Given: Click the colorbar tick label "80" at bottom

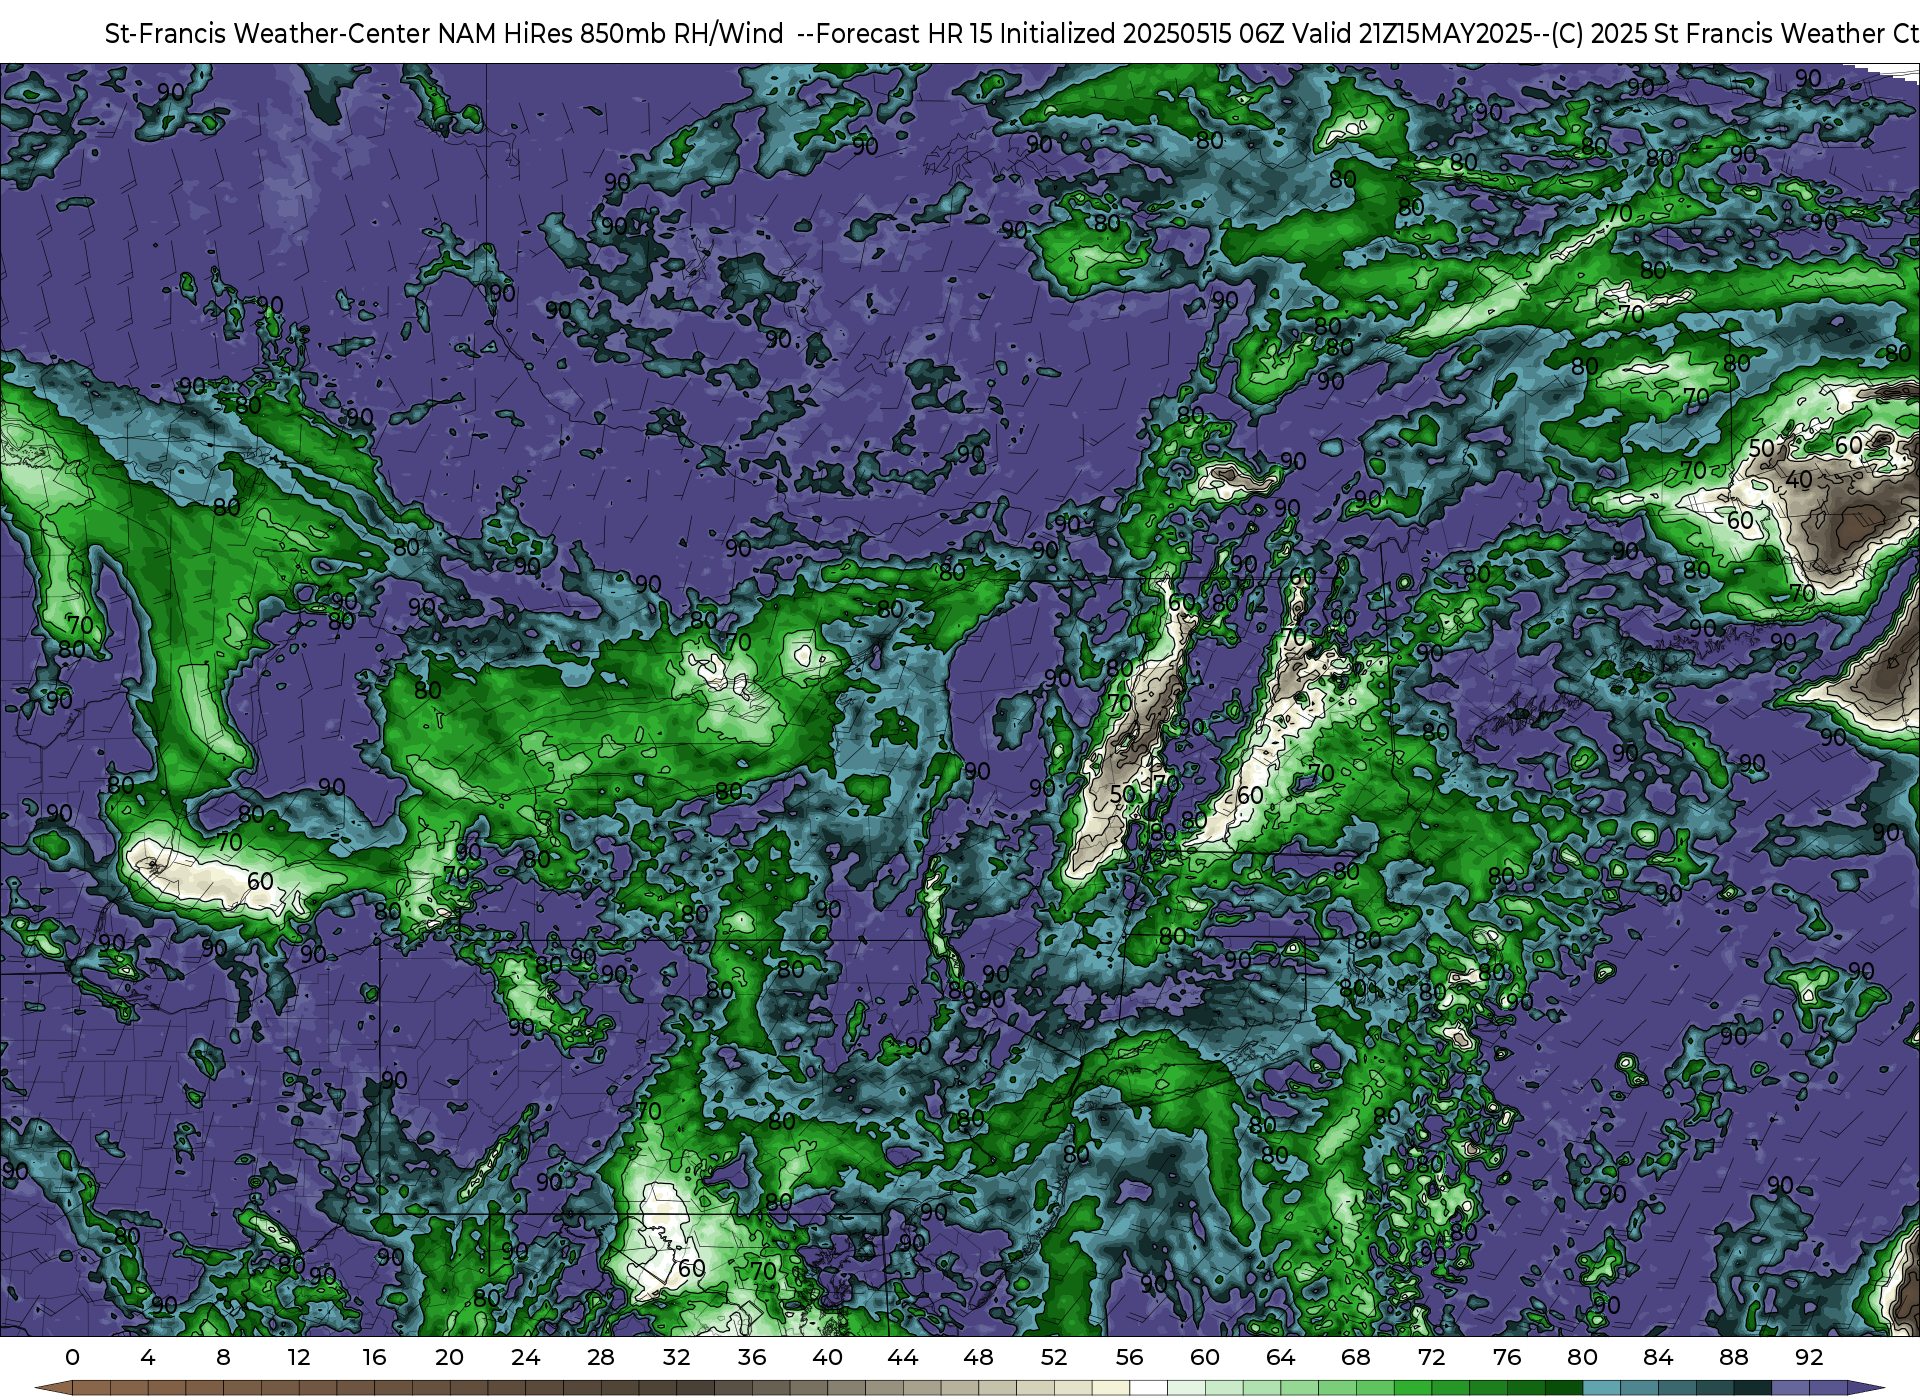Looking at the screenshot, I should [x=1582, y=1357].
